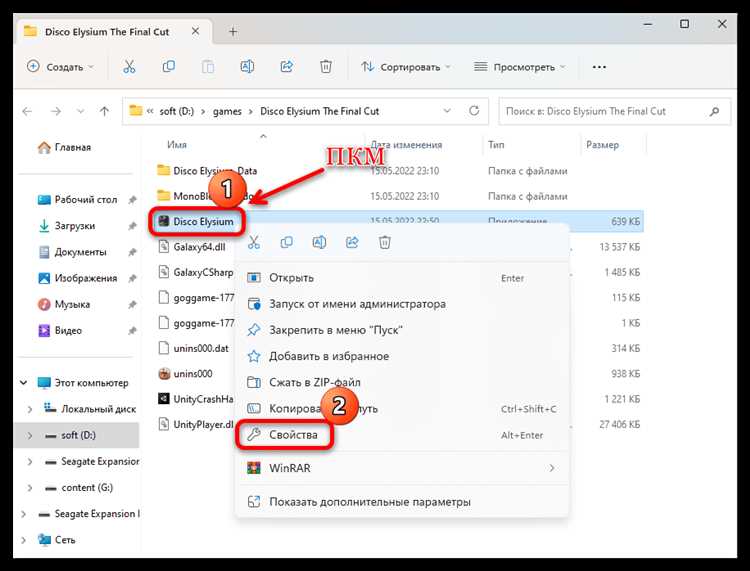Screen dimensions: 750x571
Task: Collapse the Этот компьютер tree node
Action: 23,383
